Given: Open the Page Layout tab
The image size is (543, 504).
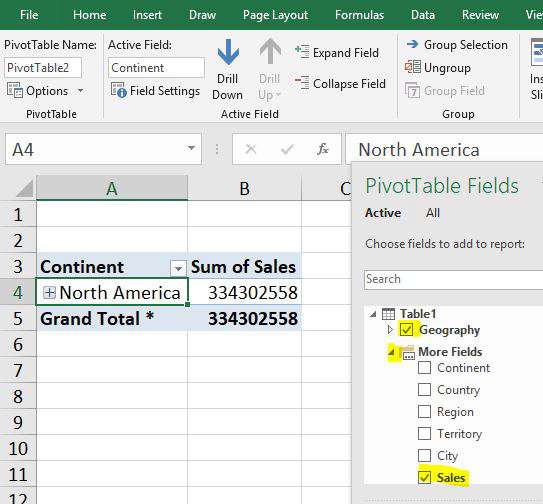Looking at the screenshot, I should coord(275,15).
